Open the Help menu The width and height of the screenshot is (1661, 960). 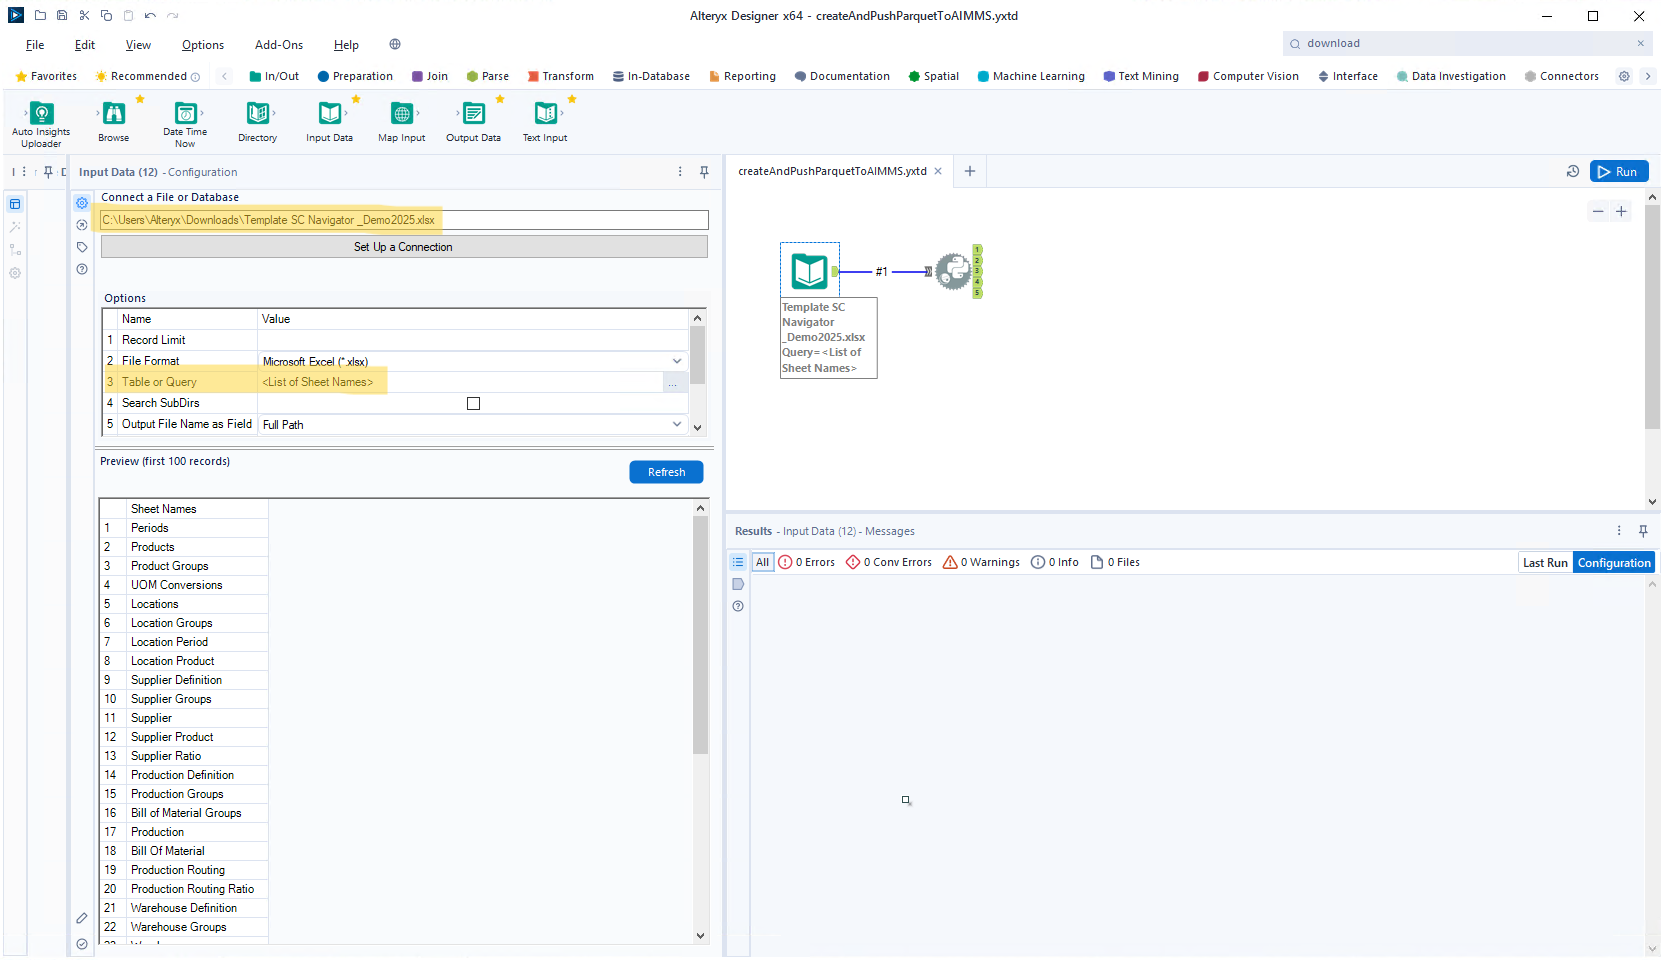pos(346,45)
